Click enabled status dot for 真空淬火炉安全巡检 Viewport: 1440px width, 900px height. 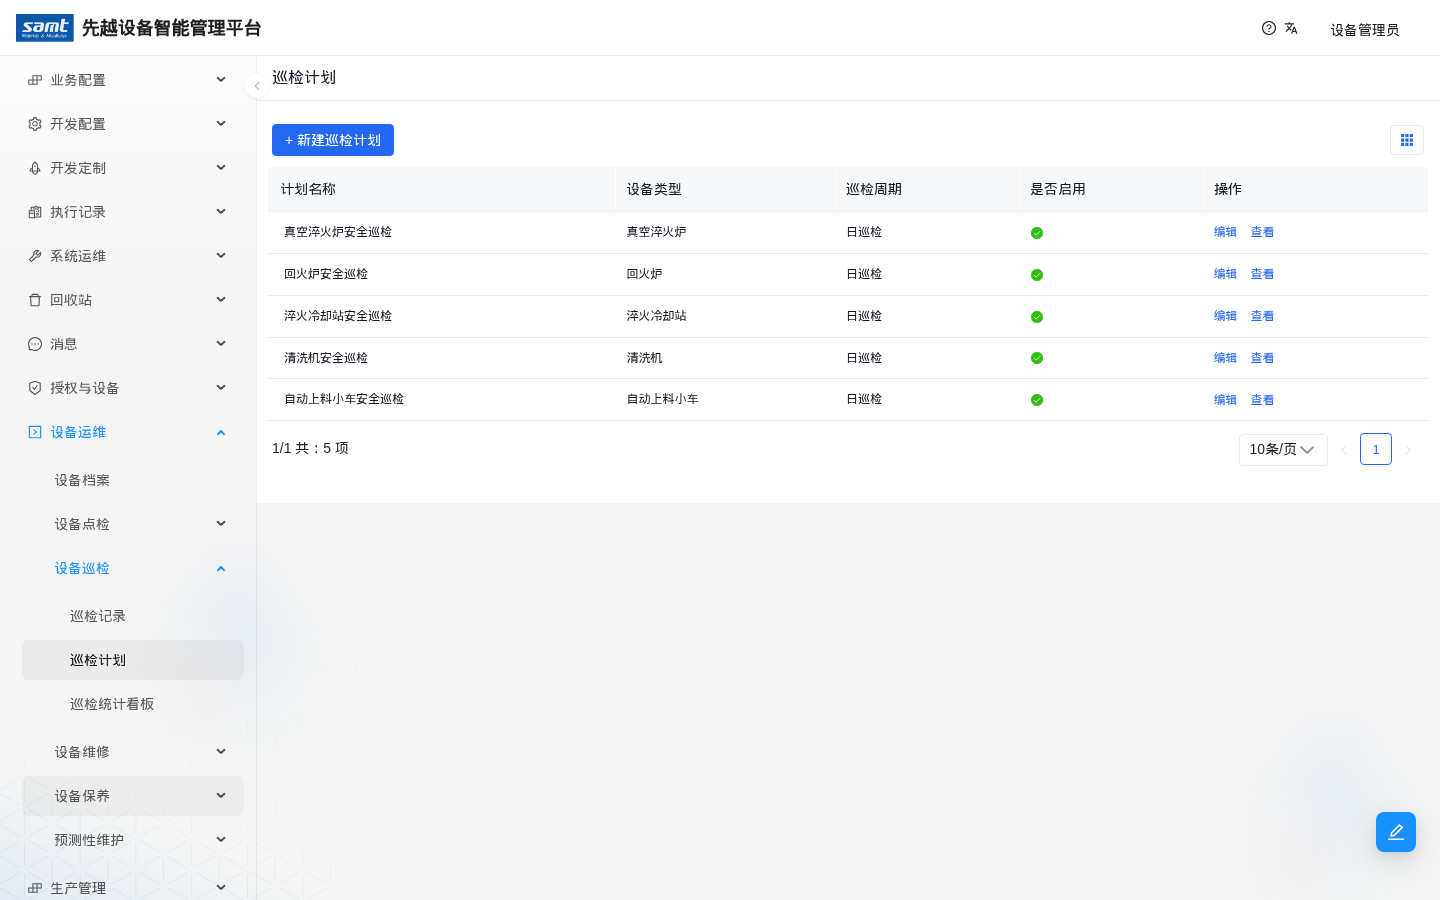[x=1037, y=233]
